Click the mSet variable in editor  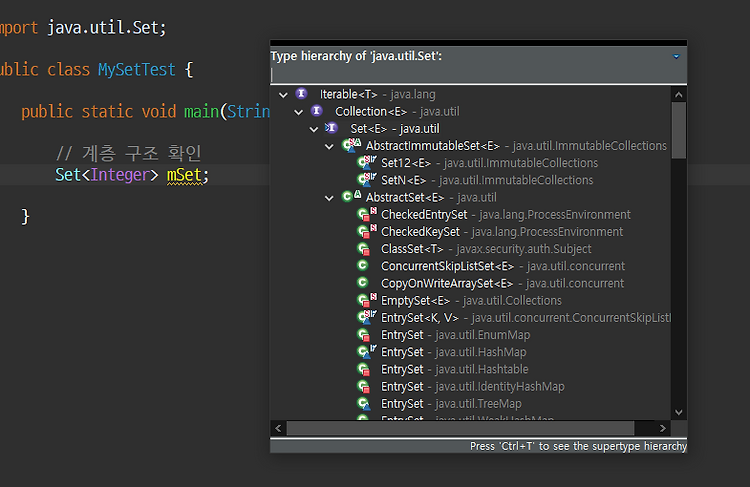[x=185, y=175]
